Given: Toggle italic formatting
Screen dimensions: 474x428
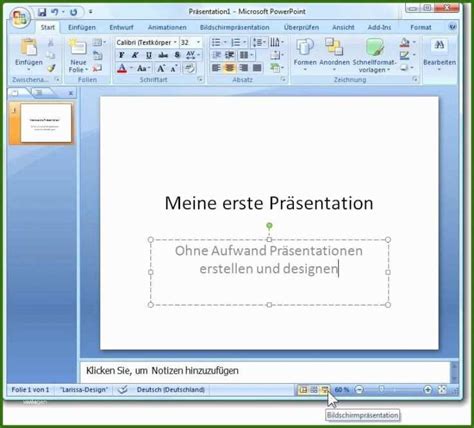Looking at the screenshot, I should tap(135, 55).
